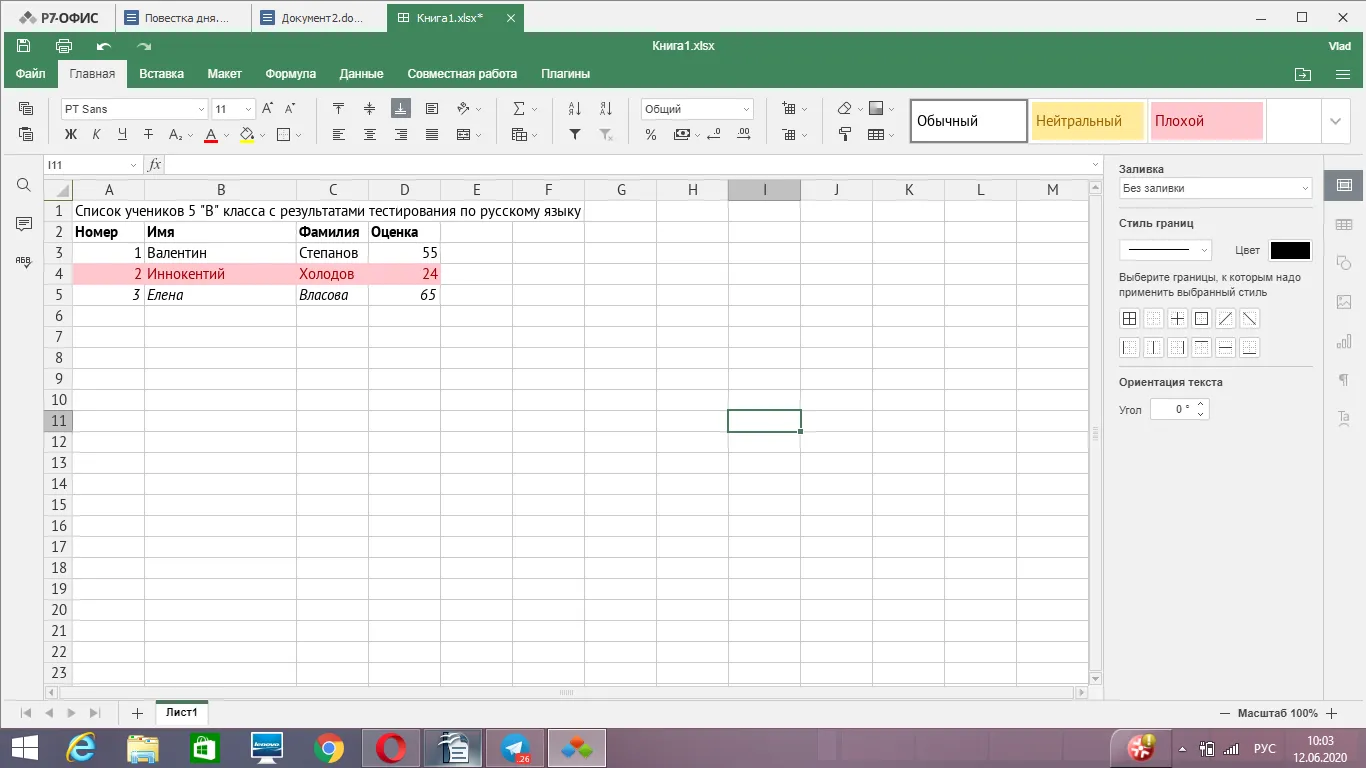This screenshot has width=1366, height=768.
Task: Expand the Общий number format dropdown
Action: pos(697,109)
